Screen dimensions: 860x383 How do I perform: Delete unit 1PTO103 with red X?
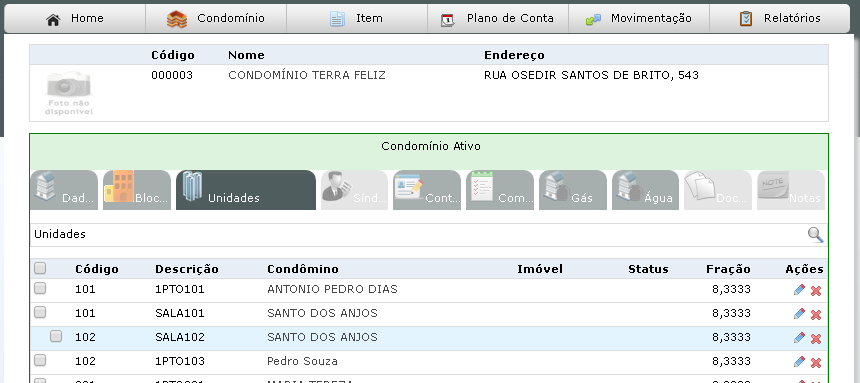[816, 363]
